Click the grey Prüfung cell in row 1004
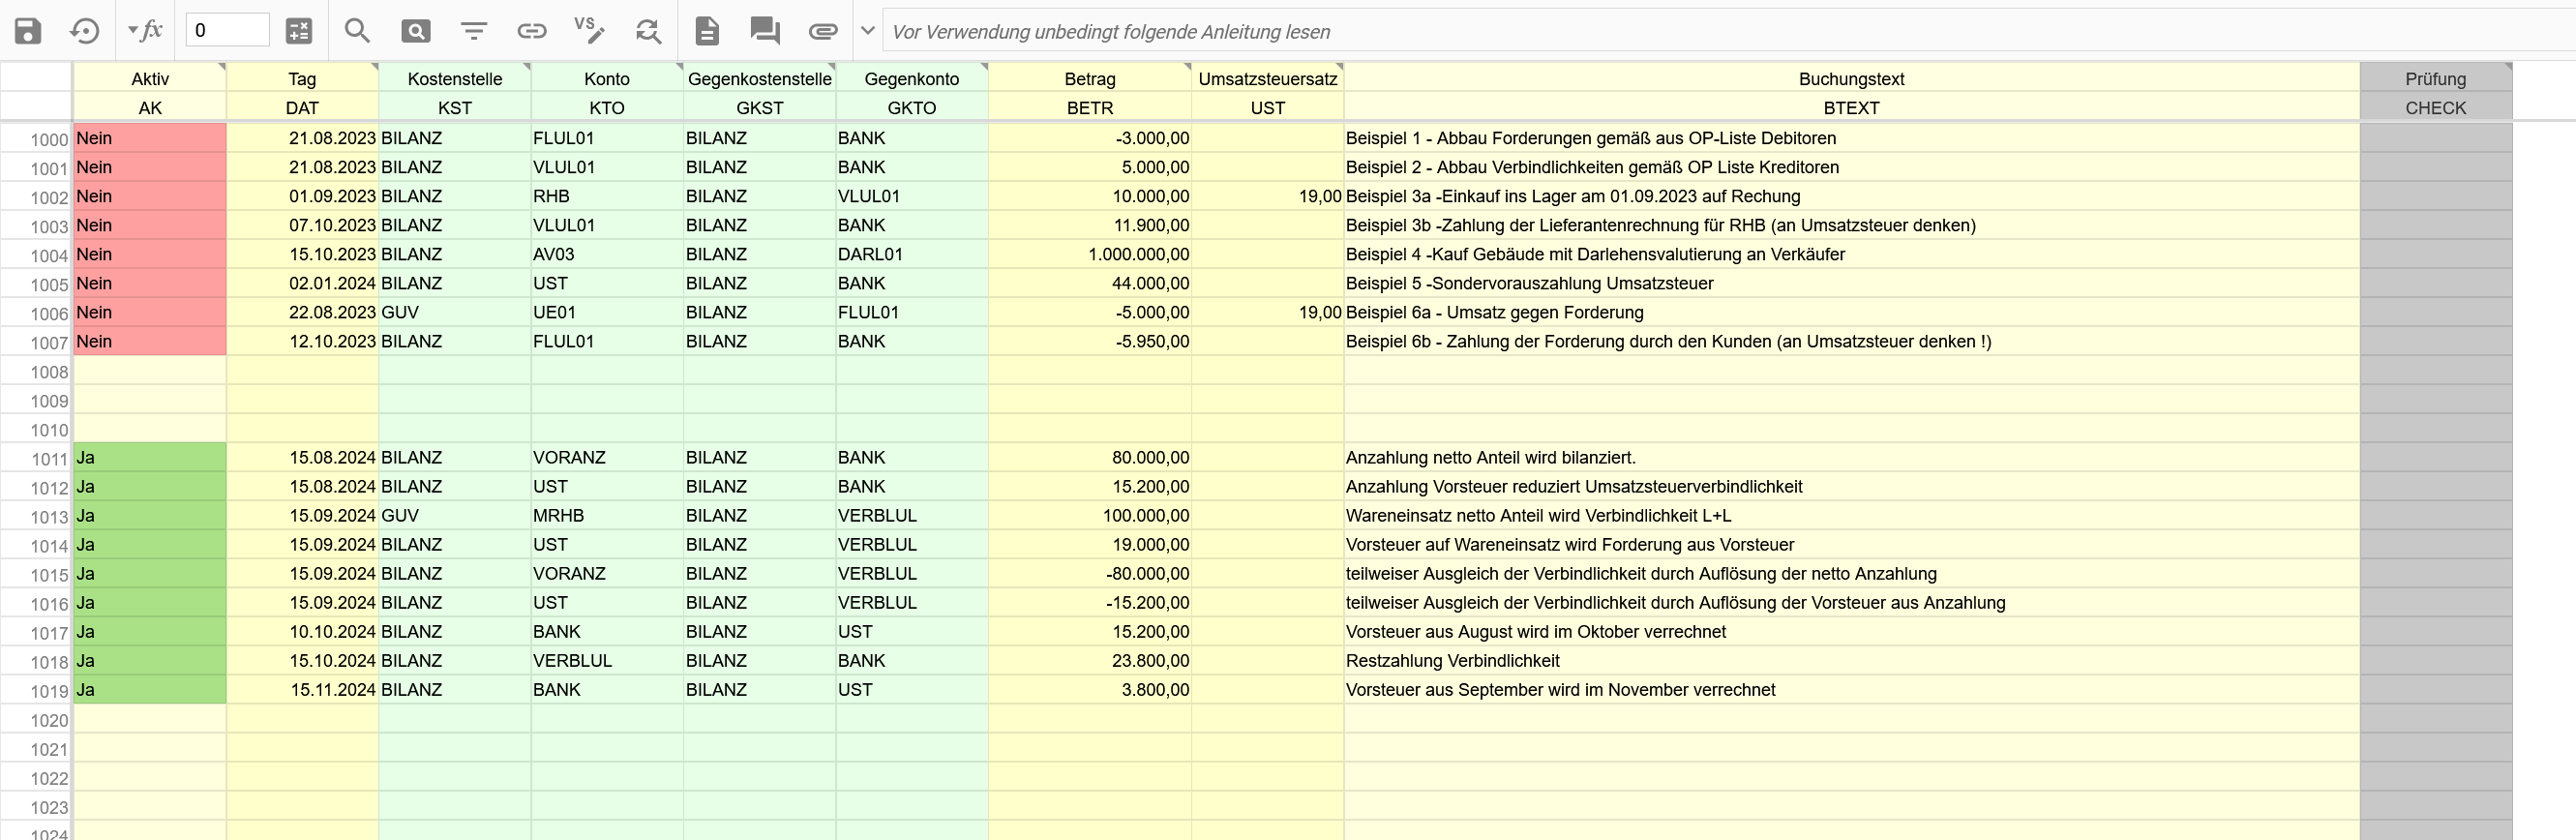 click(2435, 254)
